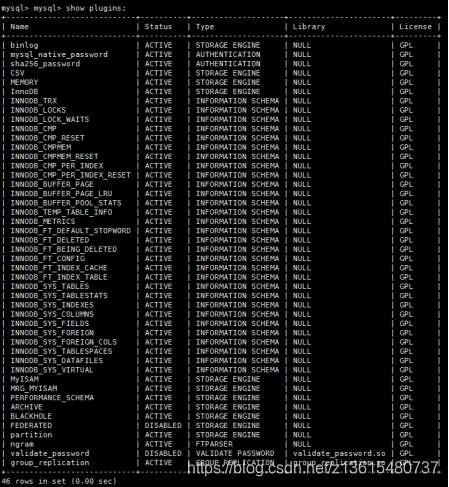Screen dimensions: 449x487
Task: Click the License column header
Action: tap(415, 27)
